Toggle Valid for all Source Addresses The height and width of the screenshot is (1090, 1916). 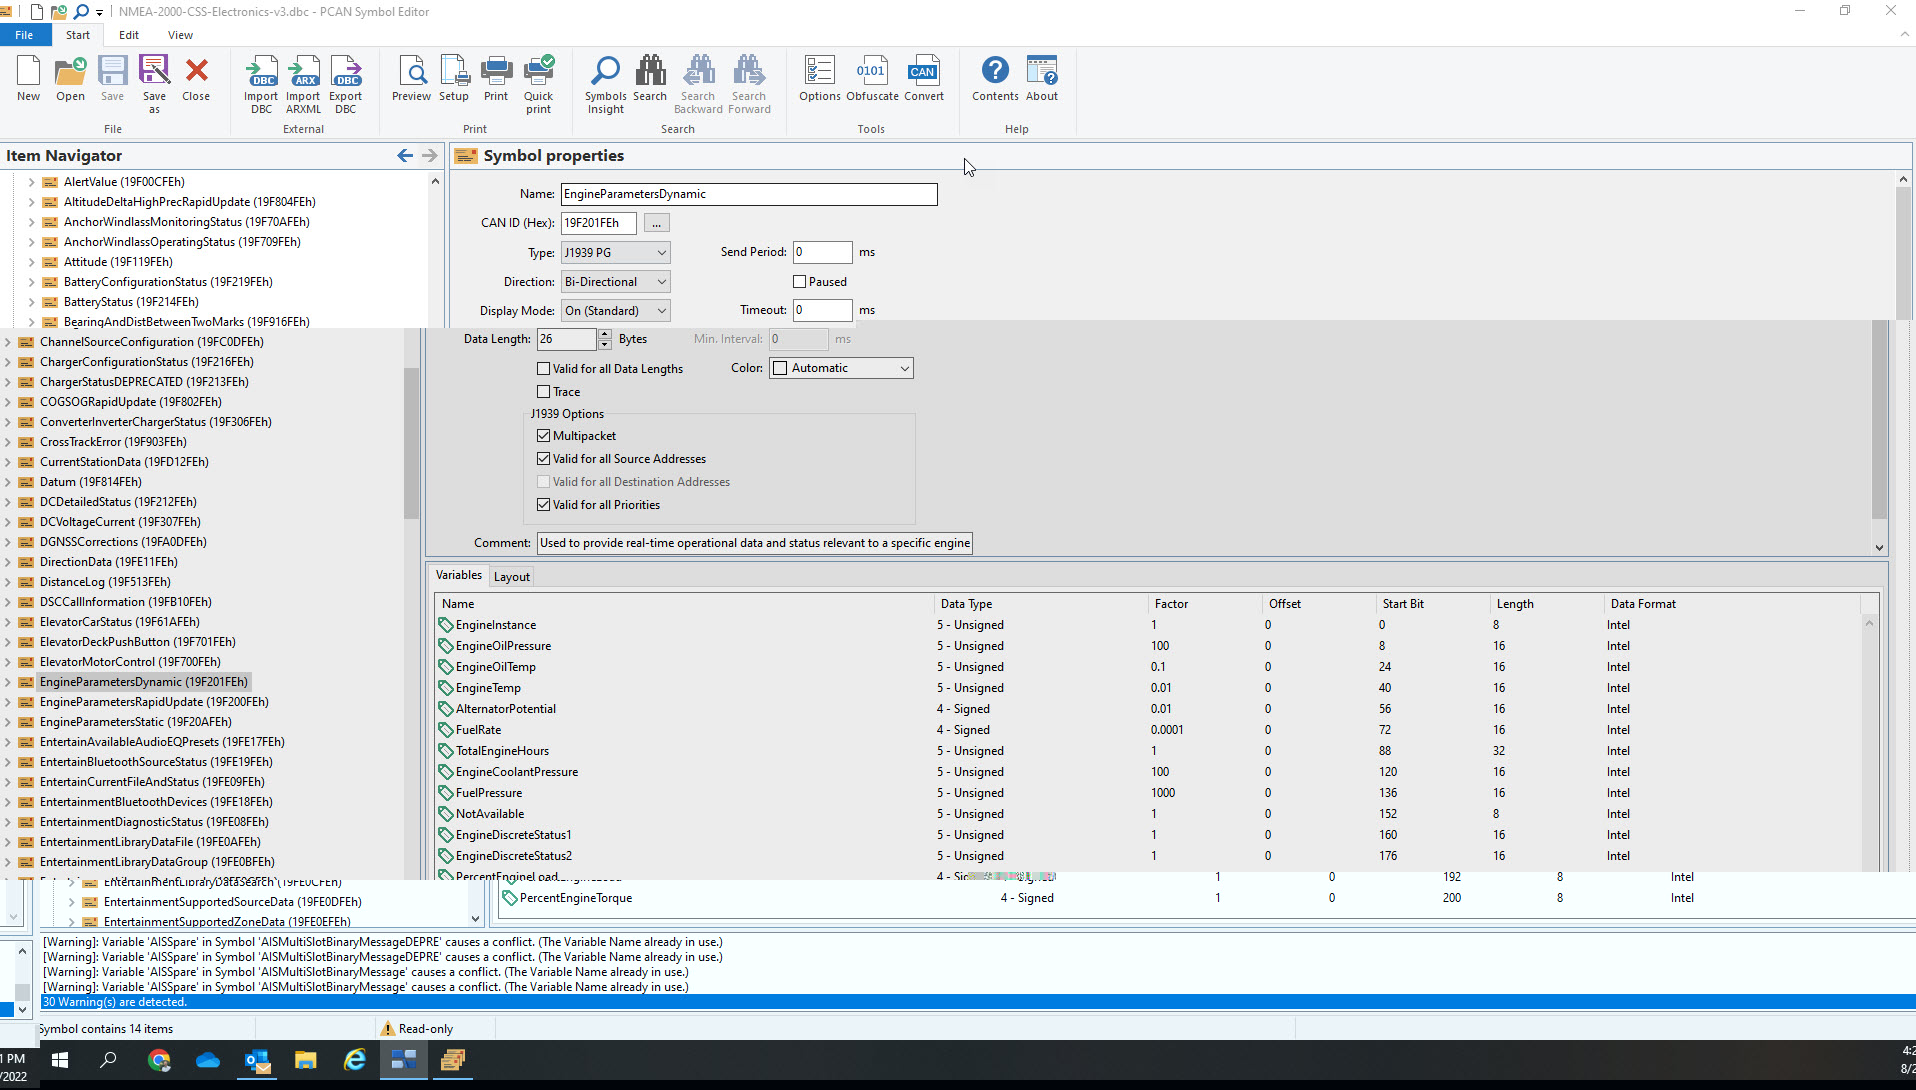(544, 459)
